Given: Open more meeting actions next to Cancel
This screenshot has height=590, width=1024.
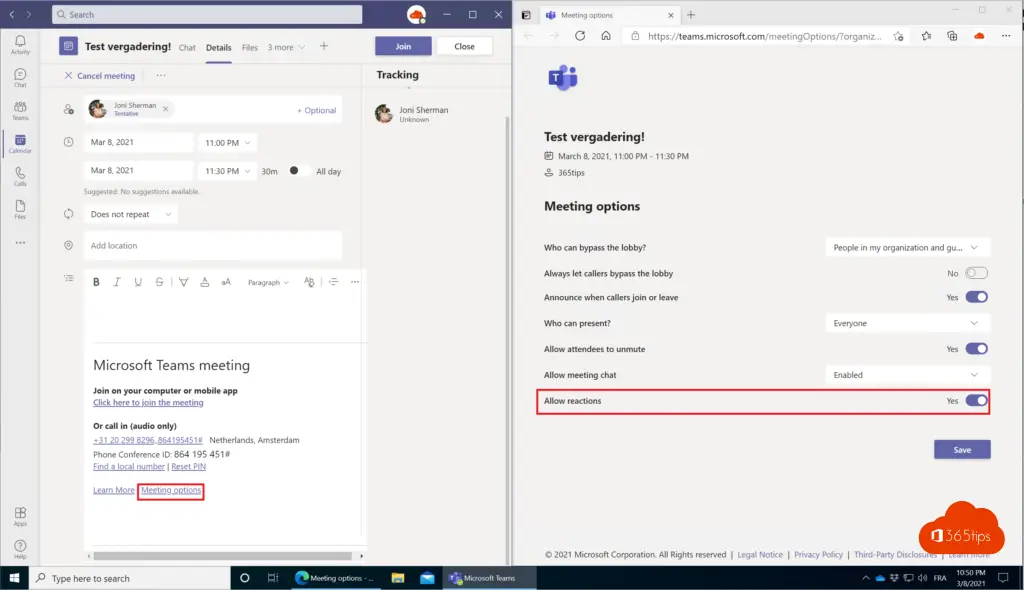Looking at the screenshot, I should (161, 75).
